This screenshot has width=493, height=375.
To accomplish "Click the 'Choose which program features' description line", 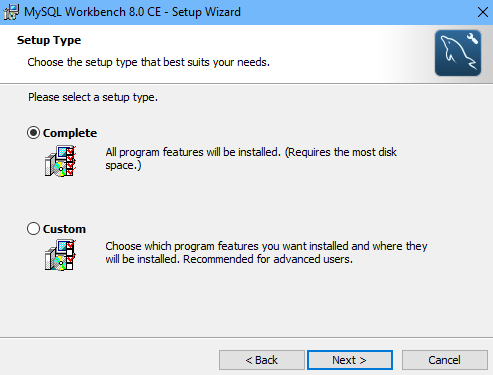I will tap(266, 246).
